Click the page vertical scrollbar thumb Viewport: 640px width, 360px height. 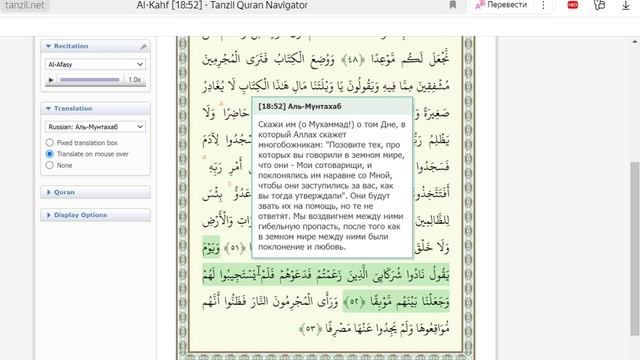pos(634,248)
